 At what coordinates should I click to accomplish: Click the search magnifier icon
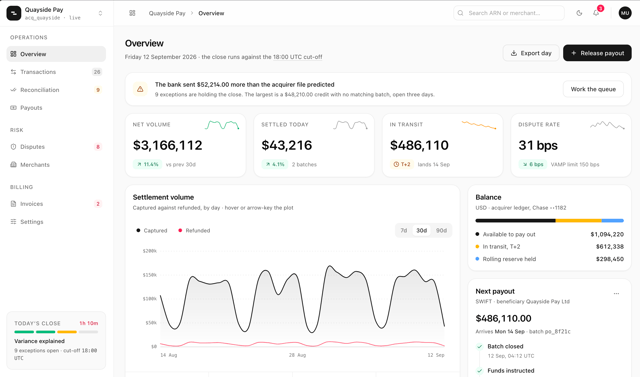460,13
